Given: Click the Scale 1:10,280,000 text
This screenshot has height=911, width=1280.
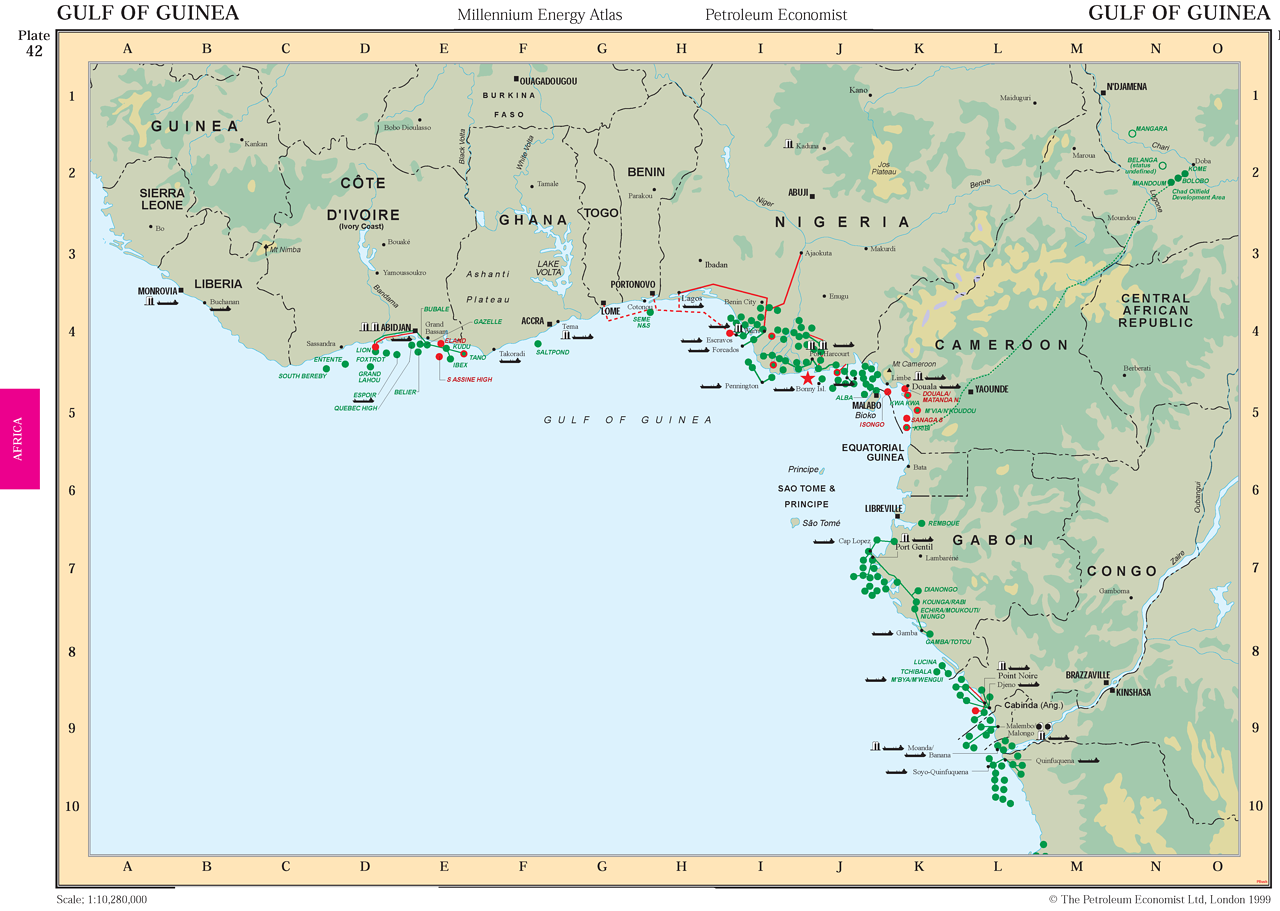Looking at the screenshot, I should pos(102,899).
